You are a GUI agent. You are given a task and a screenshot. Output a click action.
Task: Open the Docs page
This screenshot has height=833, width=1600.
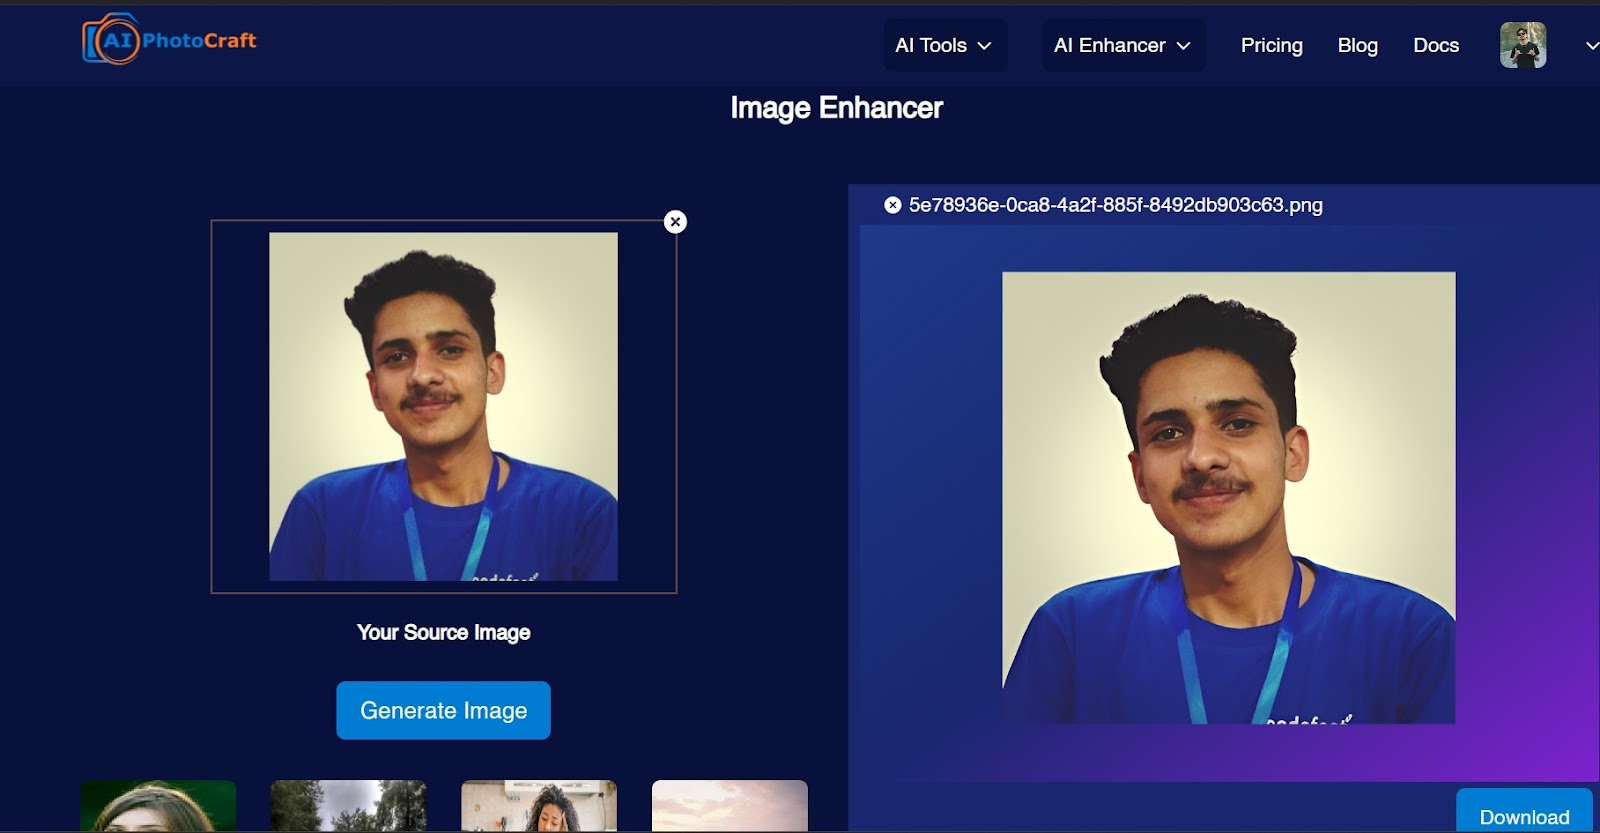pyautogui.click(x=1435, y=45)
